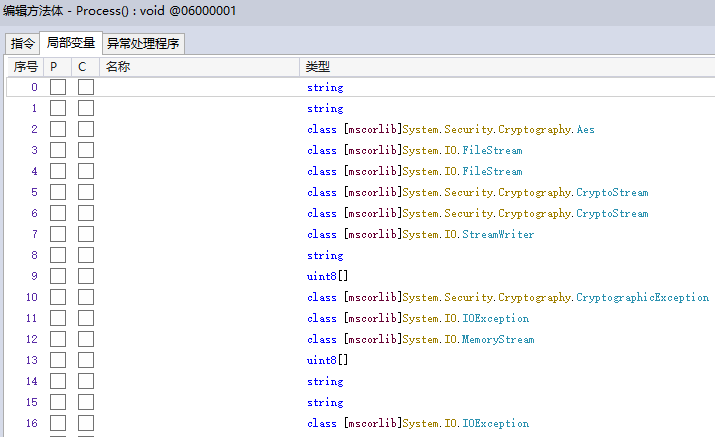This screenshot has height=437, width=715.
Task: Sort by the 名称 column header
Action: pyautogui.click(x=200, y=67)
